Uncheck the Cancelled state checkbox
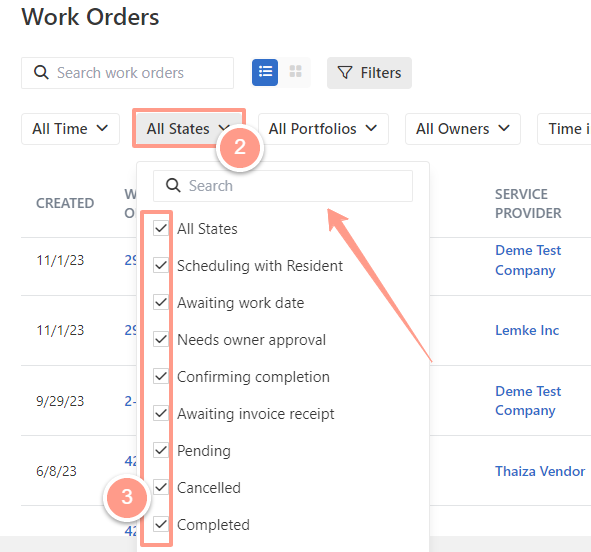Viewport: 591px width, 552px height. (161, 487)
